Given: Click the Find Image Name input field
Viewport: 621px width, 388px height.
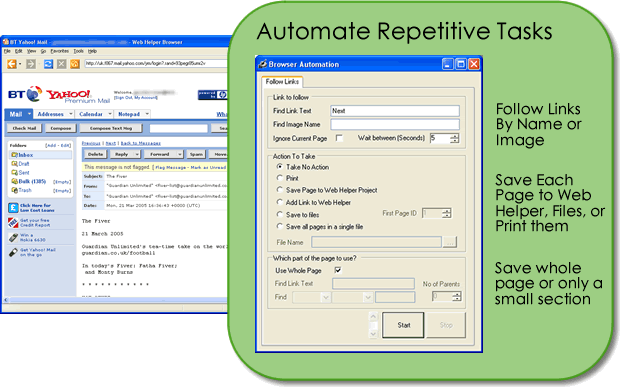Looking at the screenshot, I should 395,124.
